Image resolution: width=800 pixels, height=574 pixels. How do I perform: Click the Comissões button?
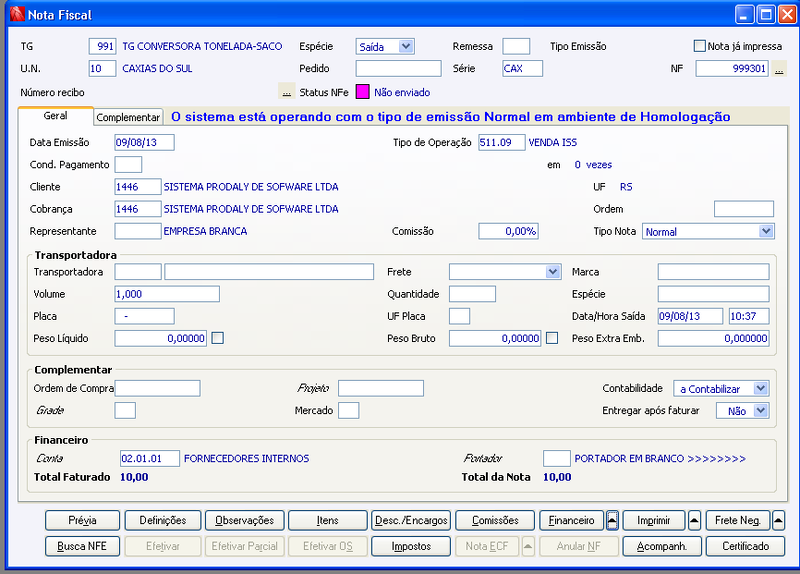[x=495, y=520]
